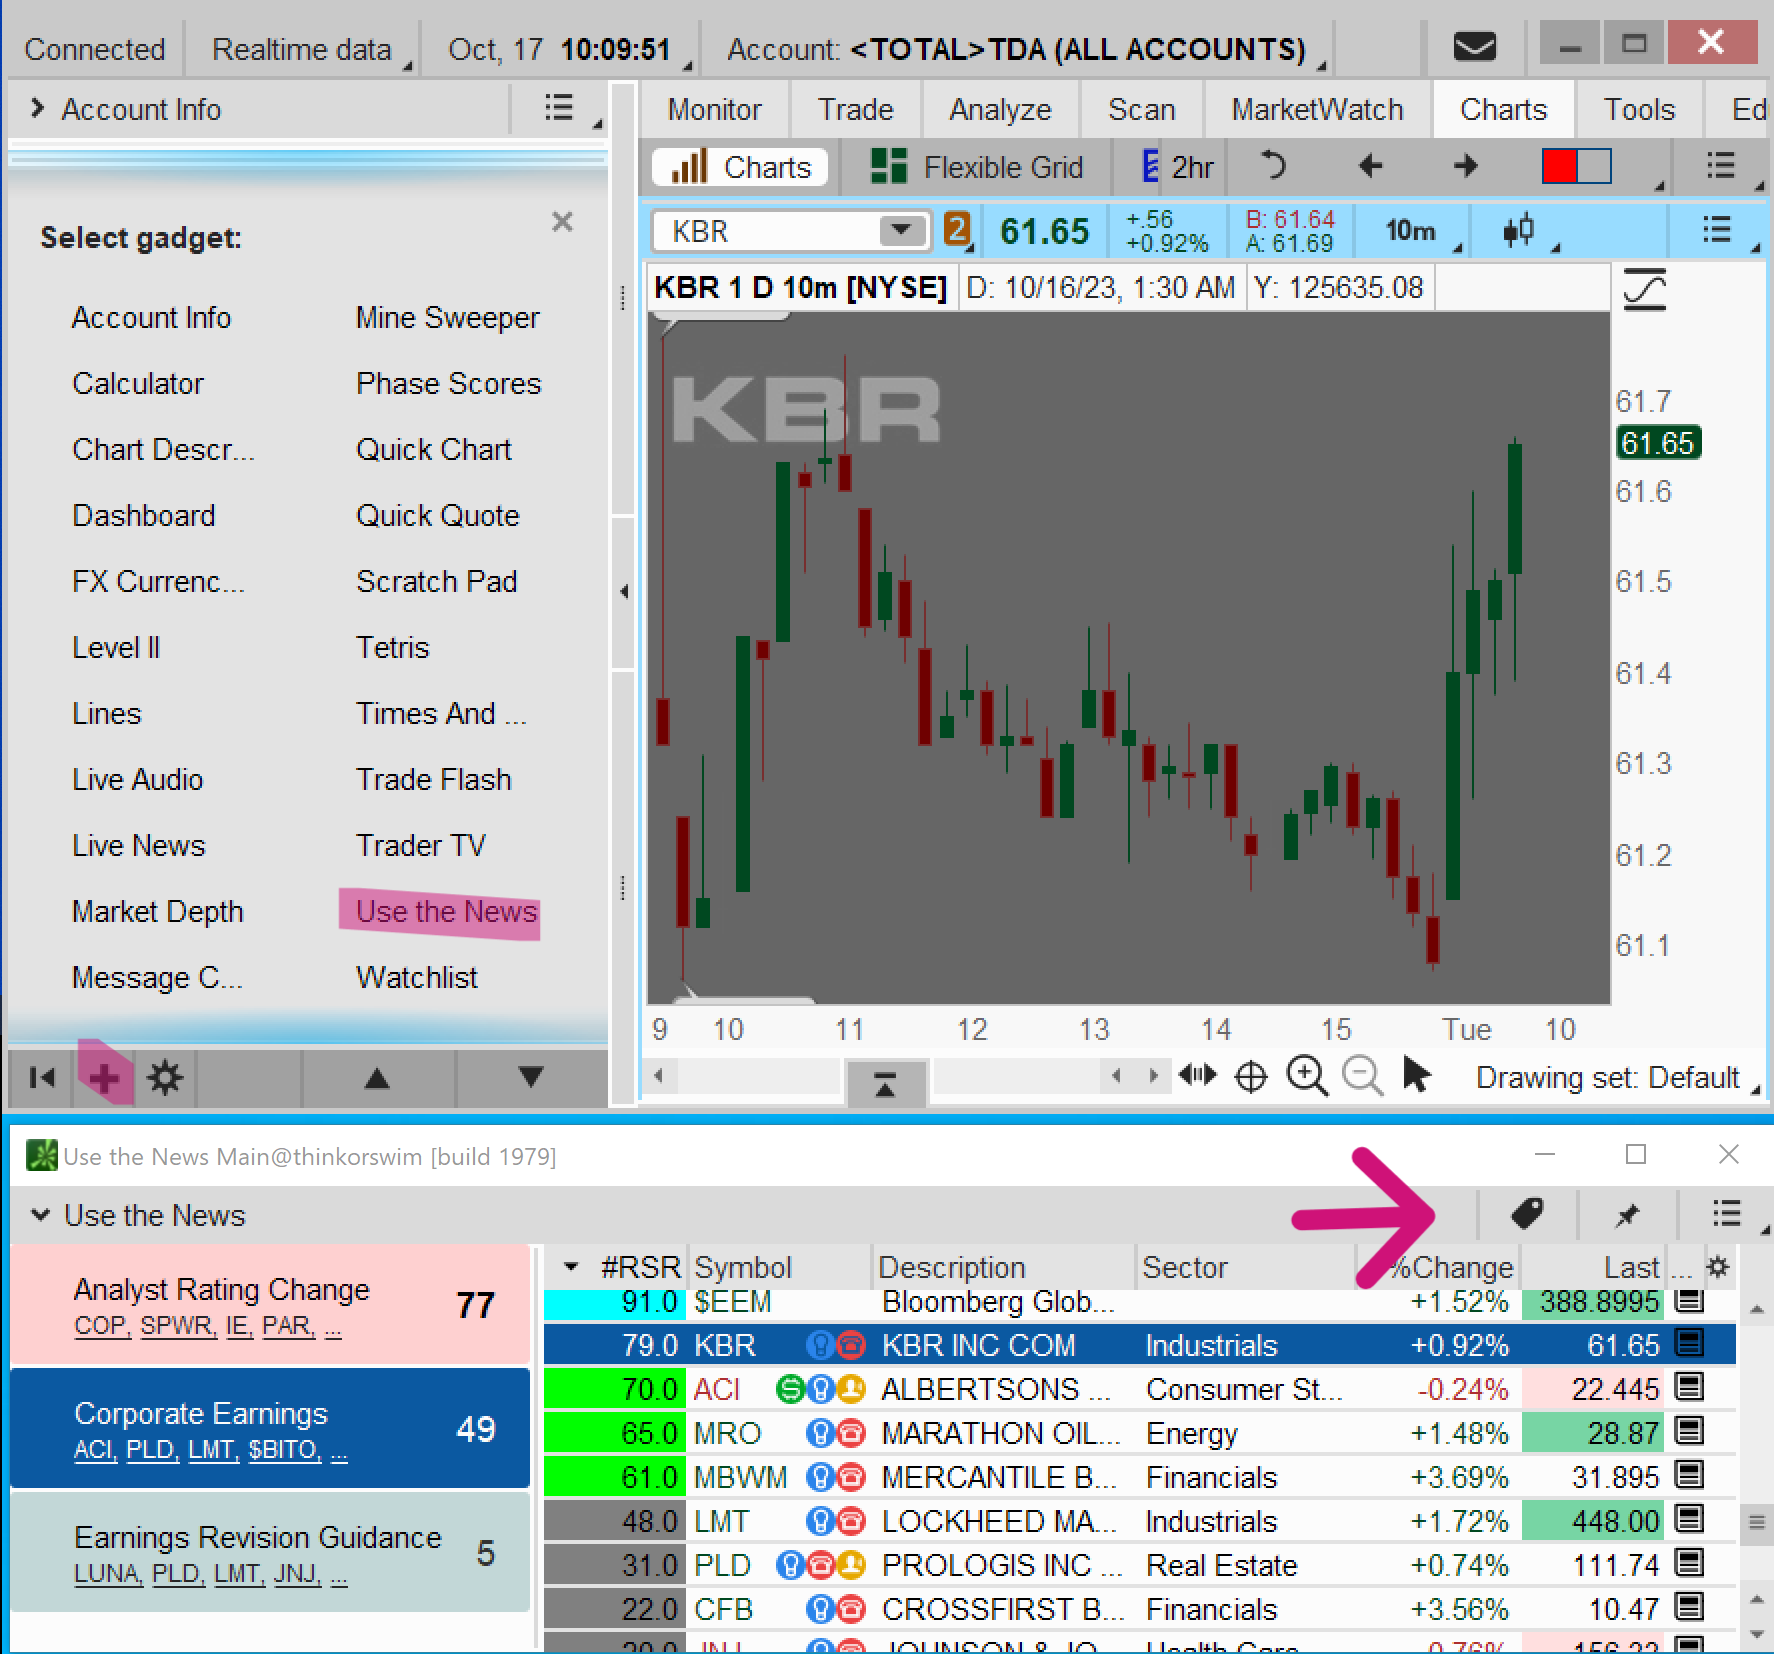Click the chart undo arrow icon

point(1272,165)
